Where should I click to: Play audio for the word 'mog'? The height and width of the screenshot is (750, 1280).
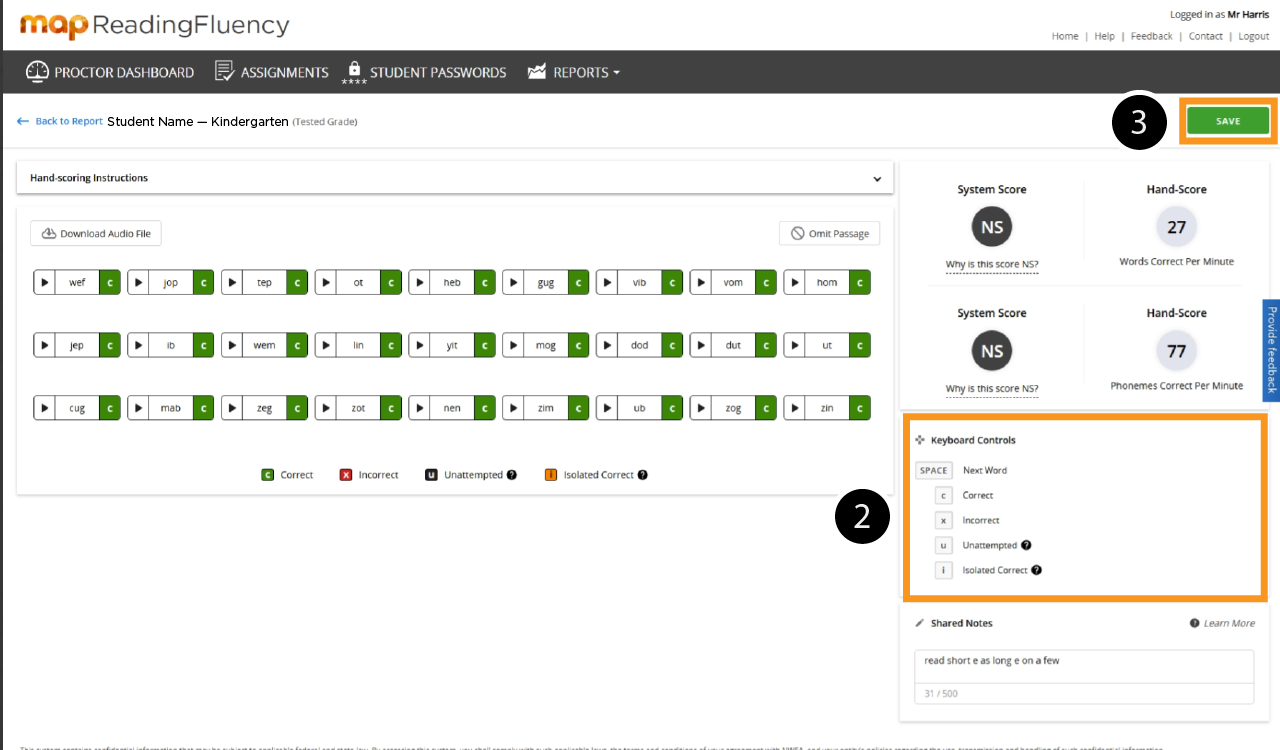[513, 345]
